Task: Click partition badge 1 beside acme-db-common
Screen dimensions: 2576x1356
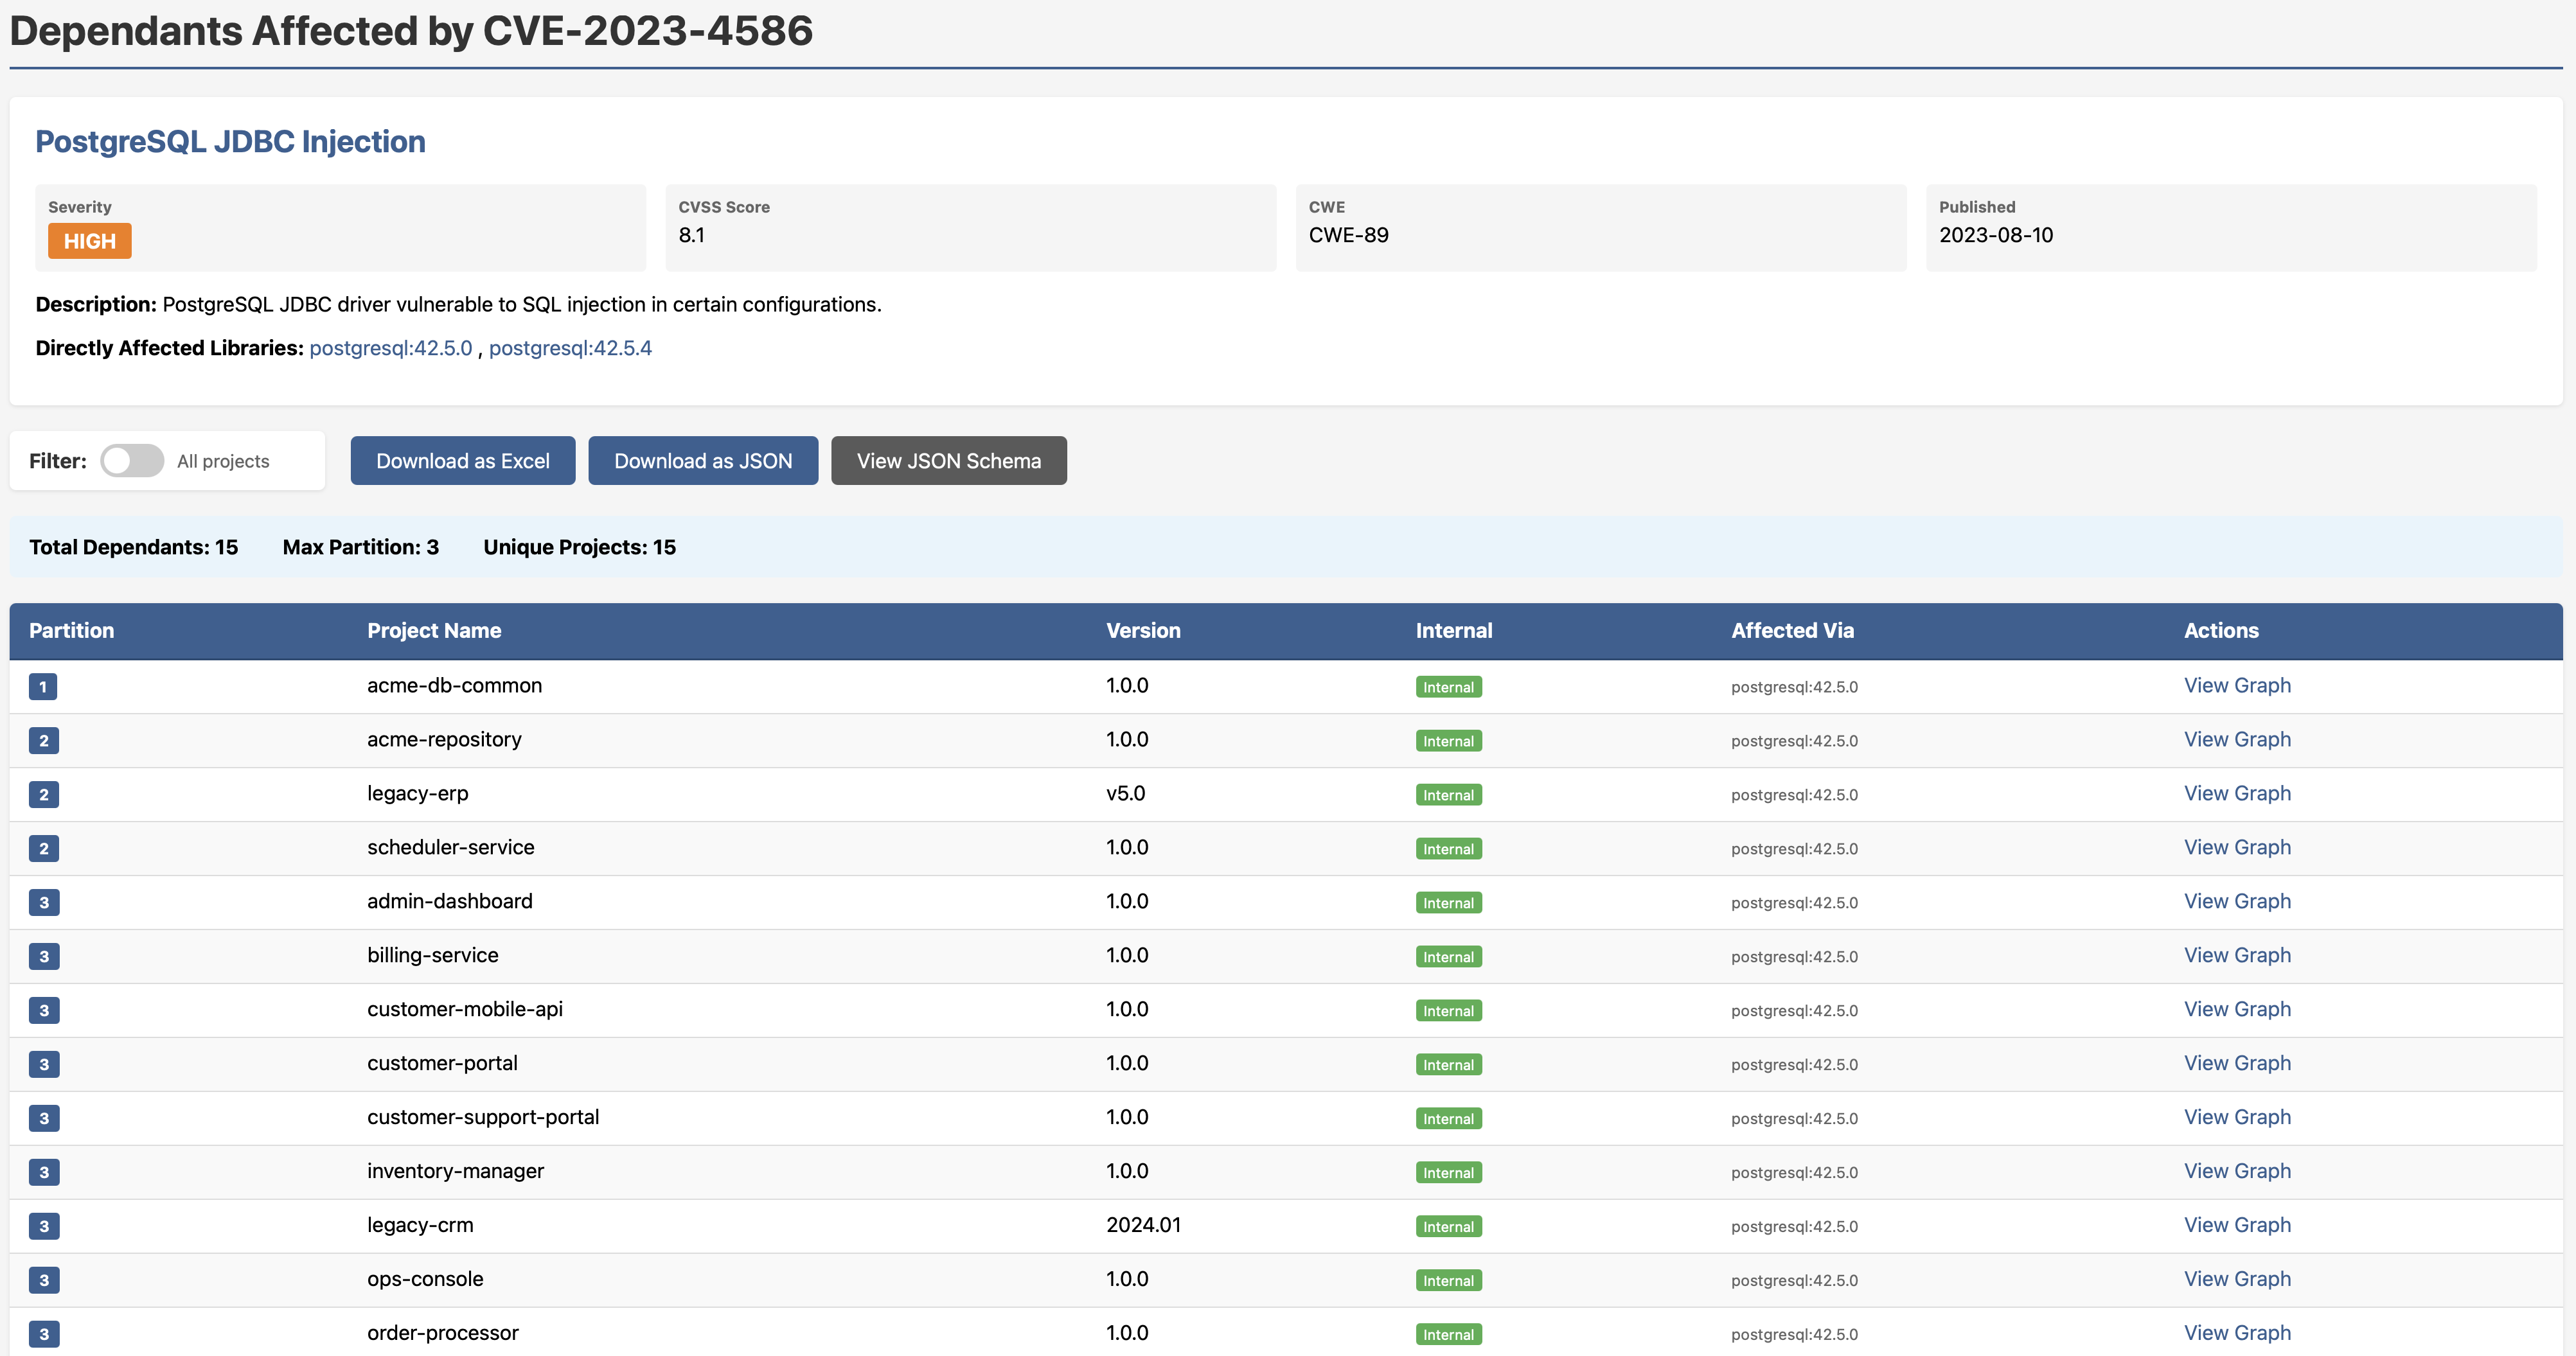Action: coord(44,687)
